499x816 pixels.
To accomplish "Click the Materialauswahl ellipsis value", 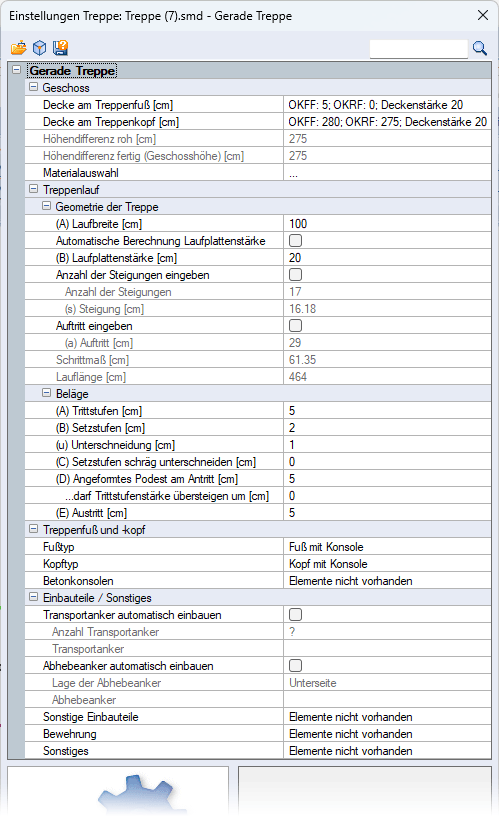I will coord(387,173).
